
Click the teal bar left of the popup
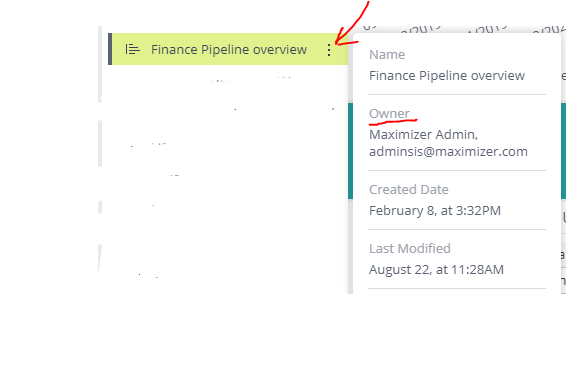[x=350, y=151]
